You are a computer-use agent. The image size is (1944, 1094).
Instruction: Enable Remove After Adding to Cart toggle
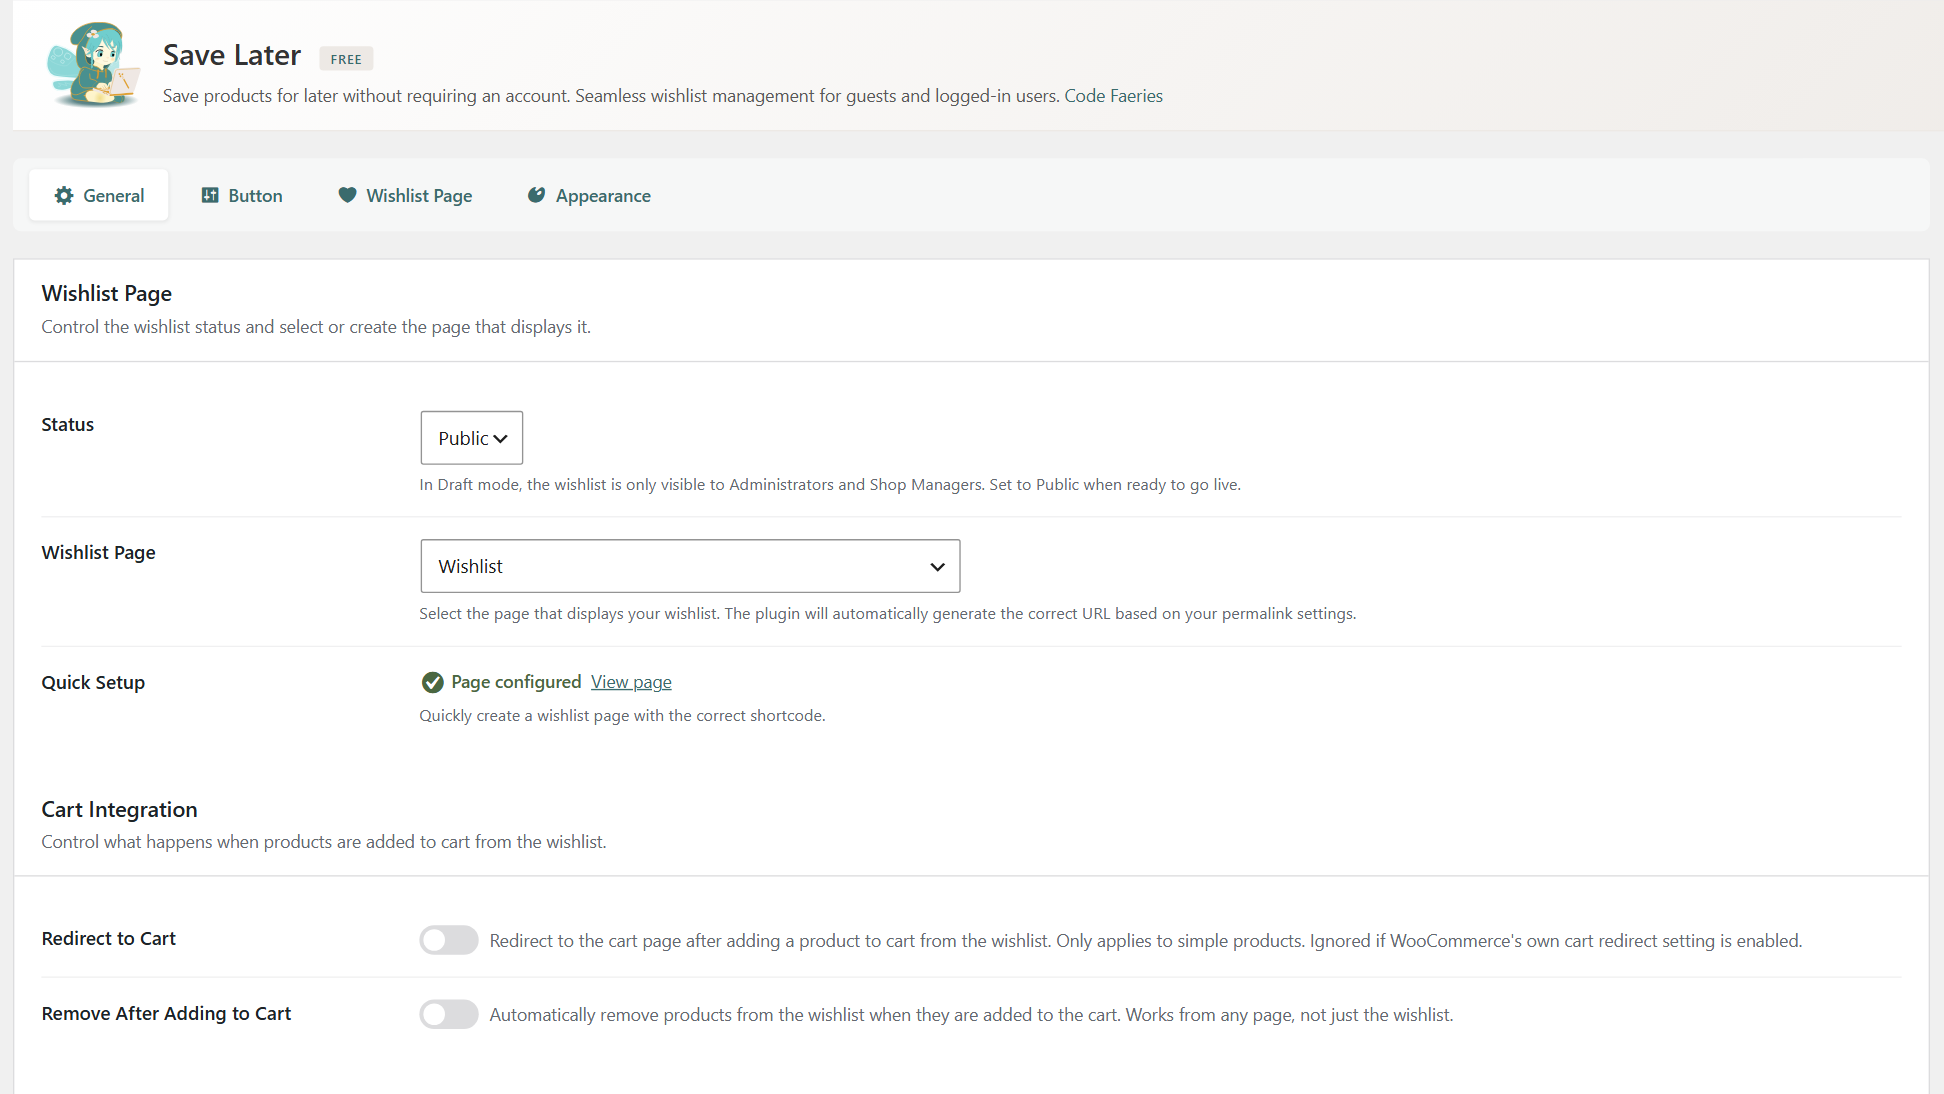tap(449, 1014)
